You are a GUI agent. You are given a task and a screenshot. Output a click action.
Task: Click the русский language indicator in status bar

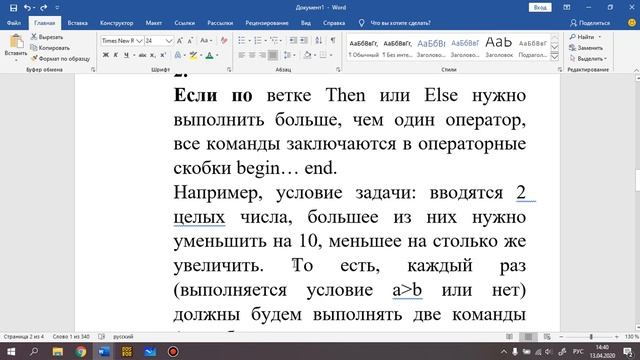click(123, 337)
